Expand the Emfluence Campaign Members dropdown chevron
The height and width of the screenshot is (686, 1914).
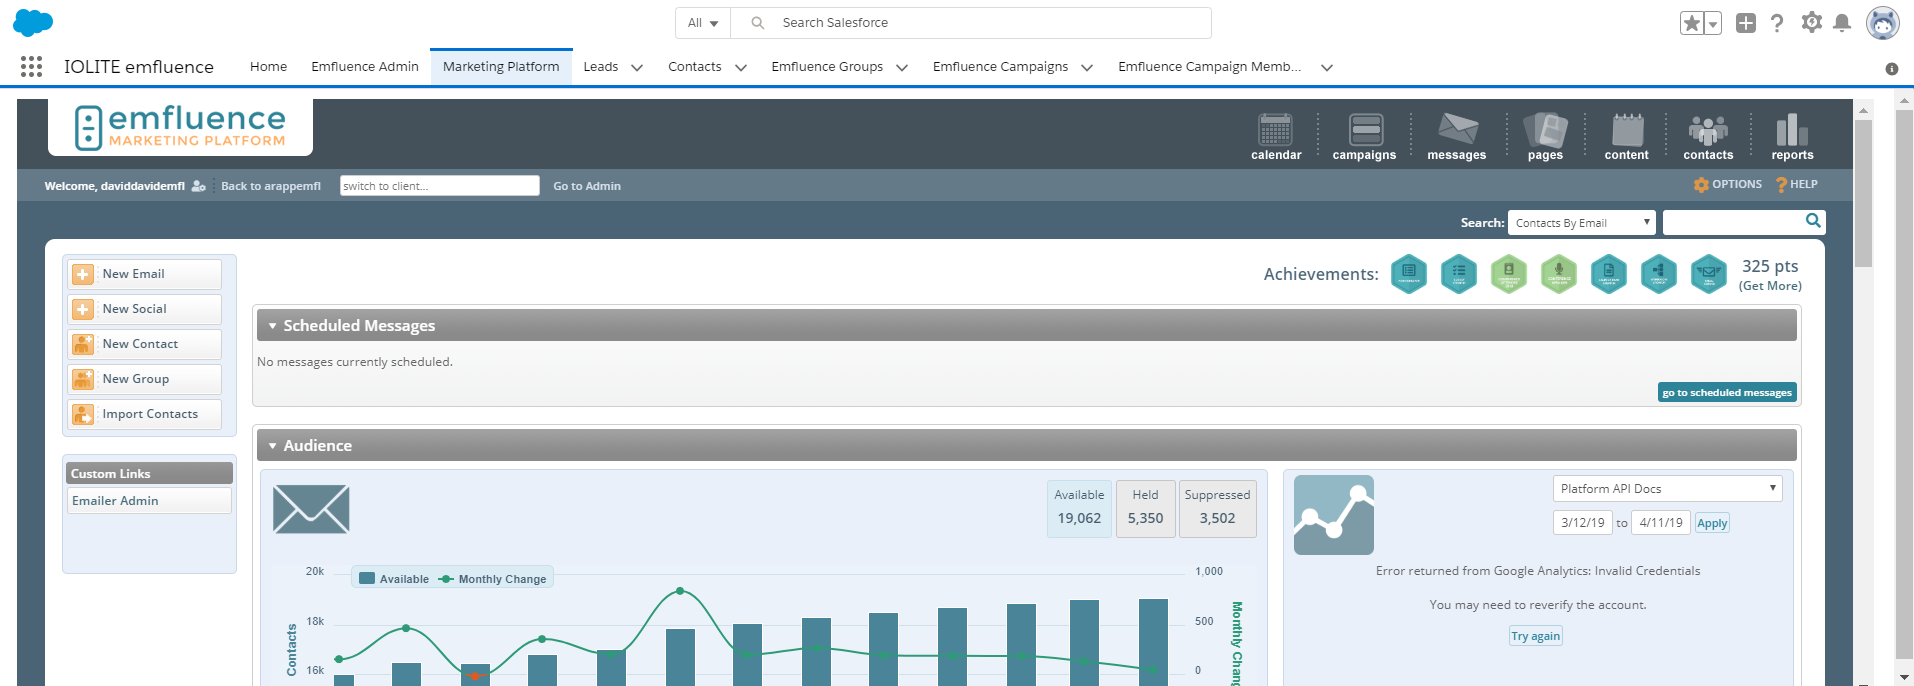1327,68
